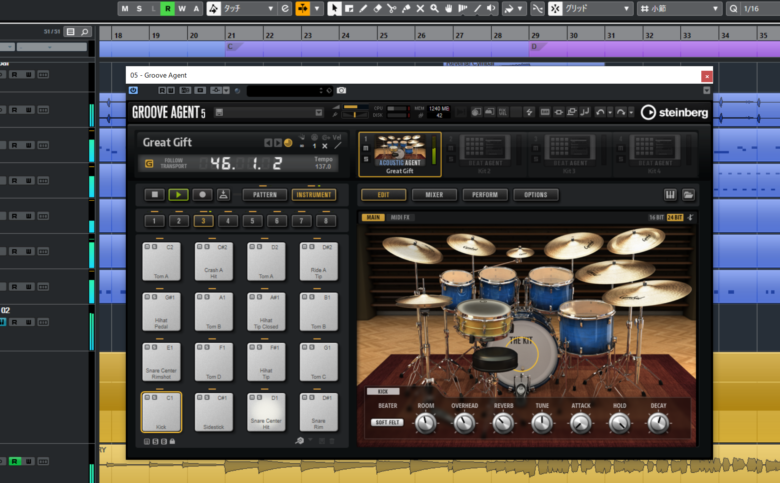
Task: Click the pad stop button
Action: coord(154,195)
